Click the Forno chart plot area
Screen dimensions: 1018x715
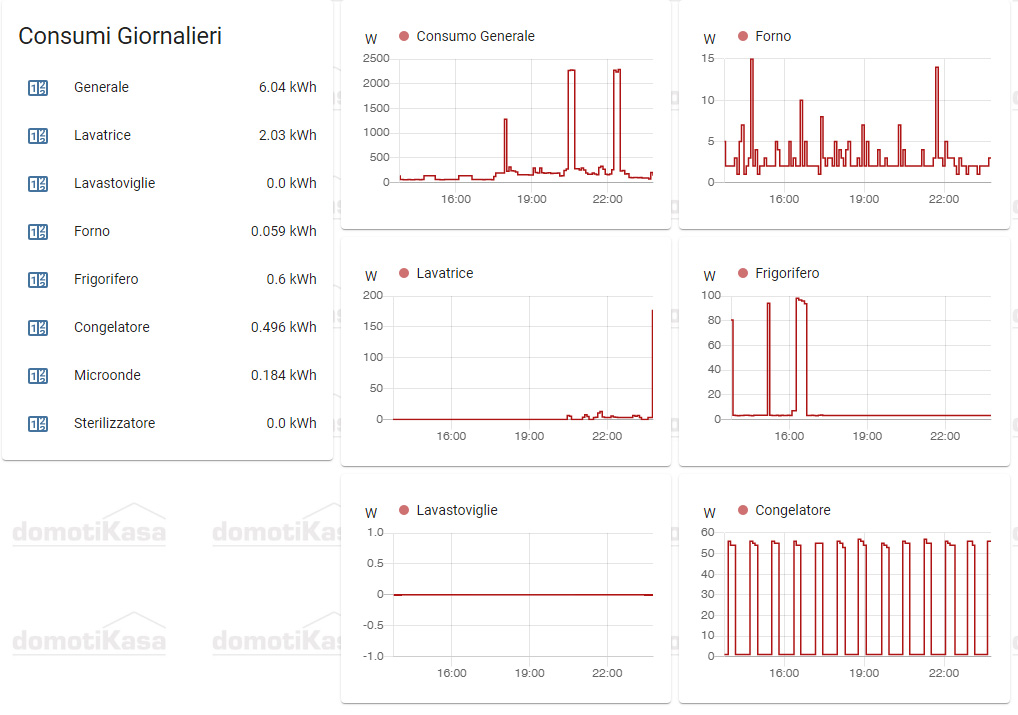point(858,121)
